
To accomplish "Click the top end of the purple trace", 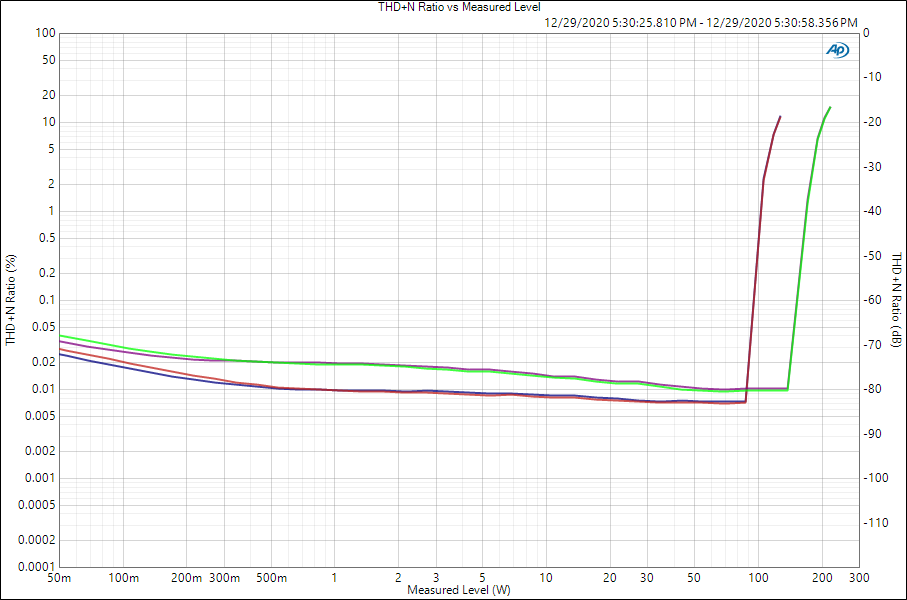I will 780,117.
